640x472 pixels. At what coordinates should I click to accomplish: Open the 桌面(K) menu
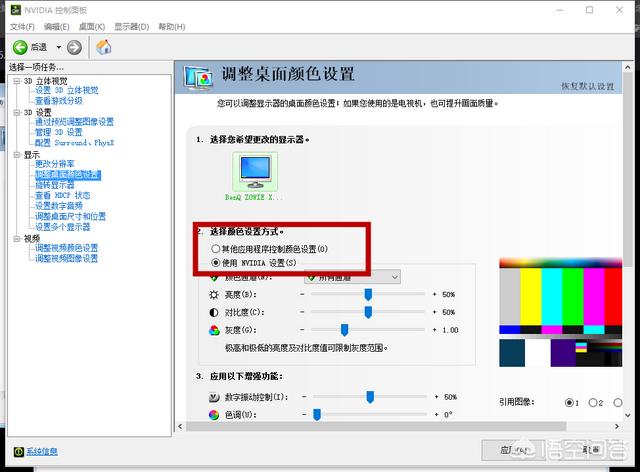click(92, 27)
